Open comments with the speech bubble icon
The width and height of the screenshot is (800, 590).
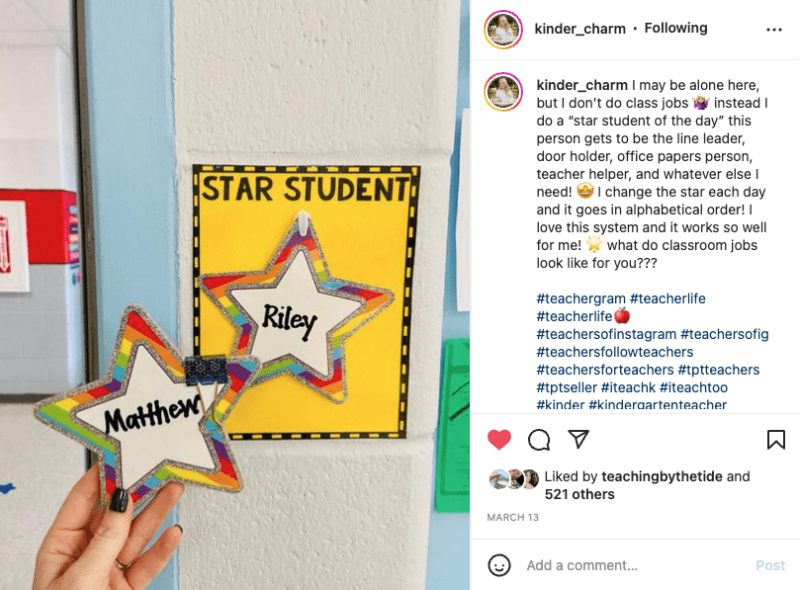(539, 439)
